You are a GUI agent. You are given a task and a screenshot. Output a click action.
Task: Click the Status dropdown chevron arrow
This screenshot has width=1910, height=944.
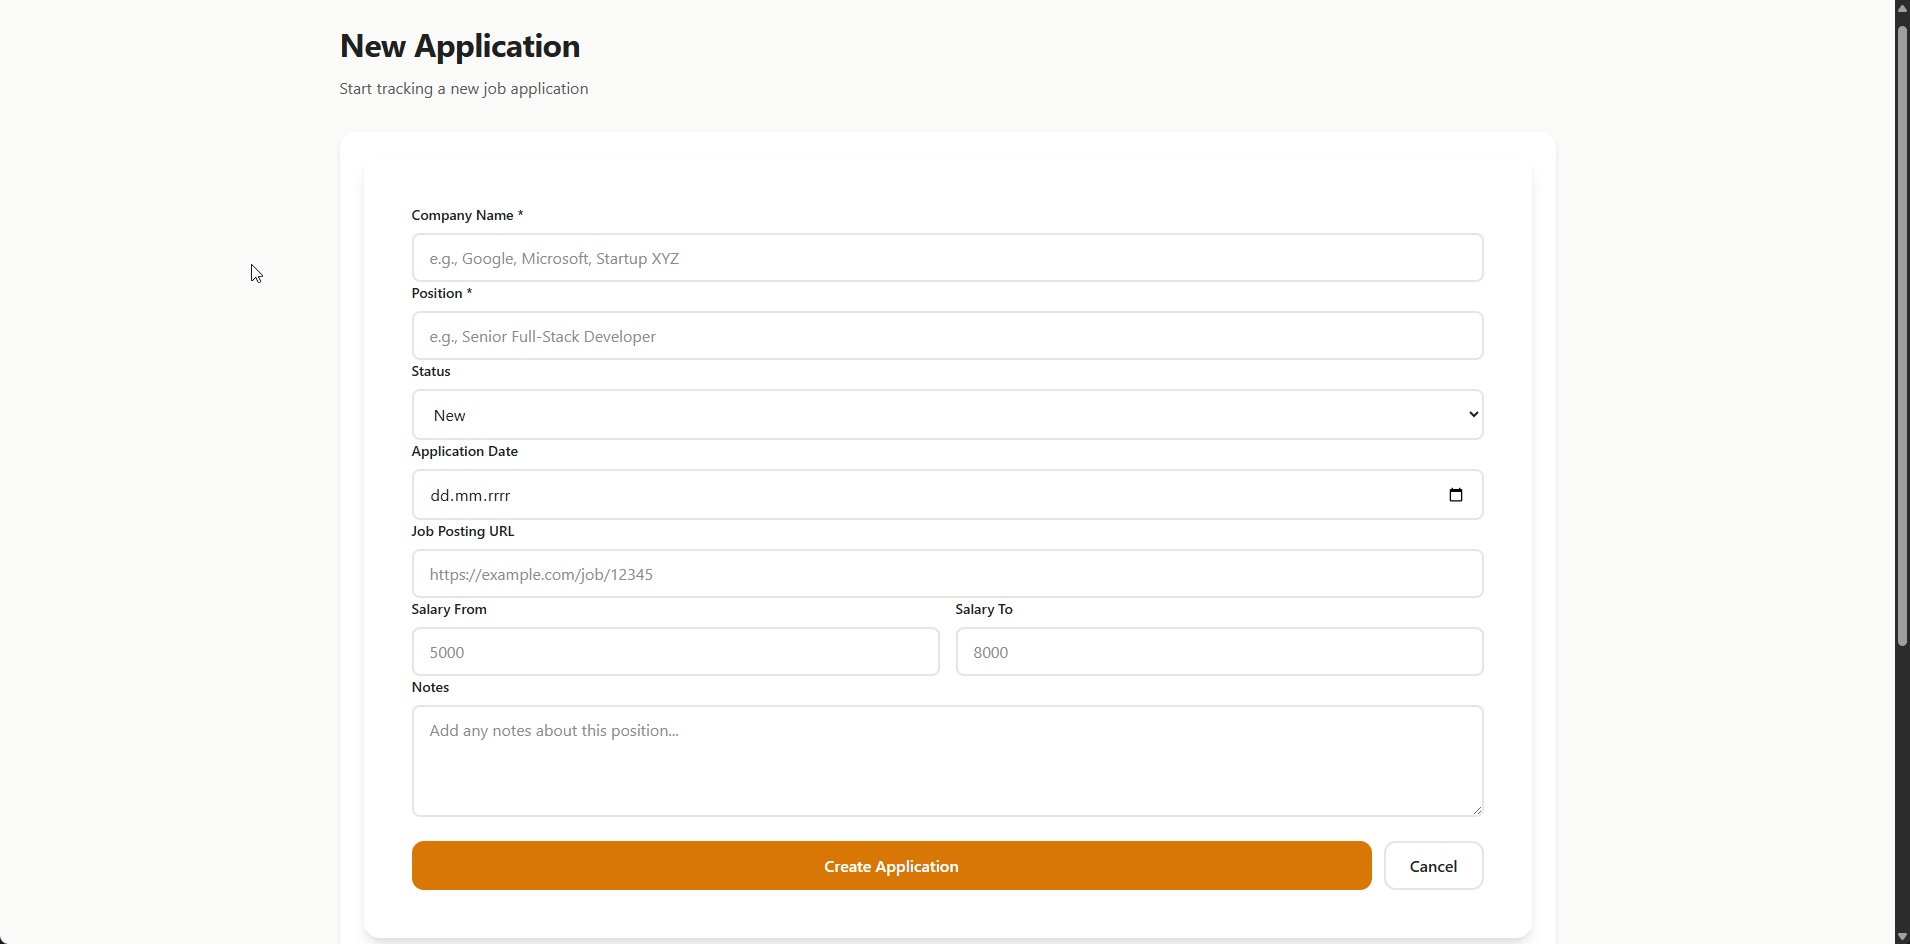pos(1471,414)
